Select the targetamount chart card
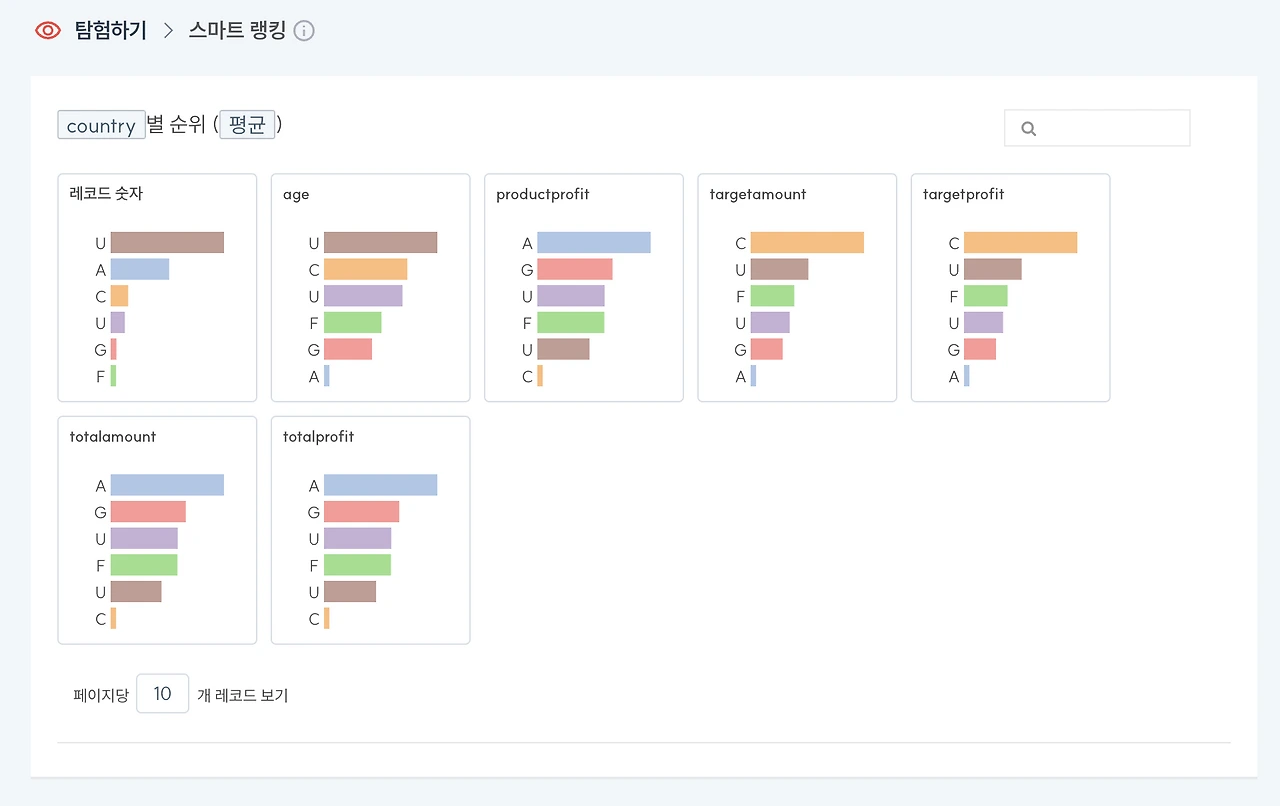Viewport: 1280px width, 806px height. click(x=797, y=288)
